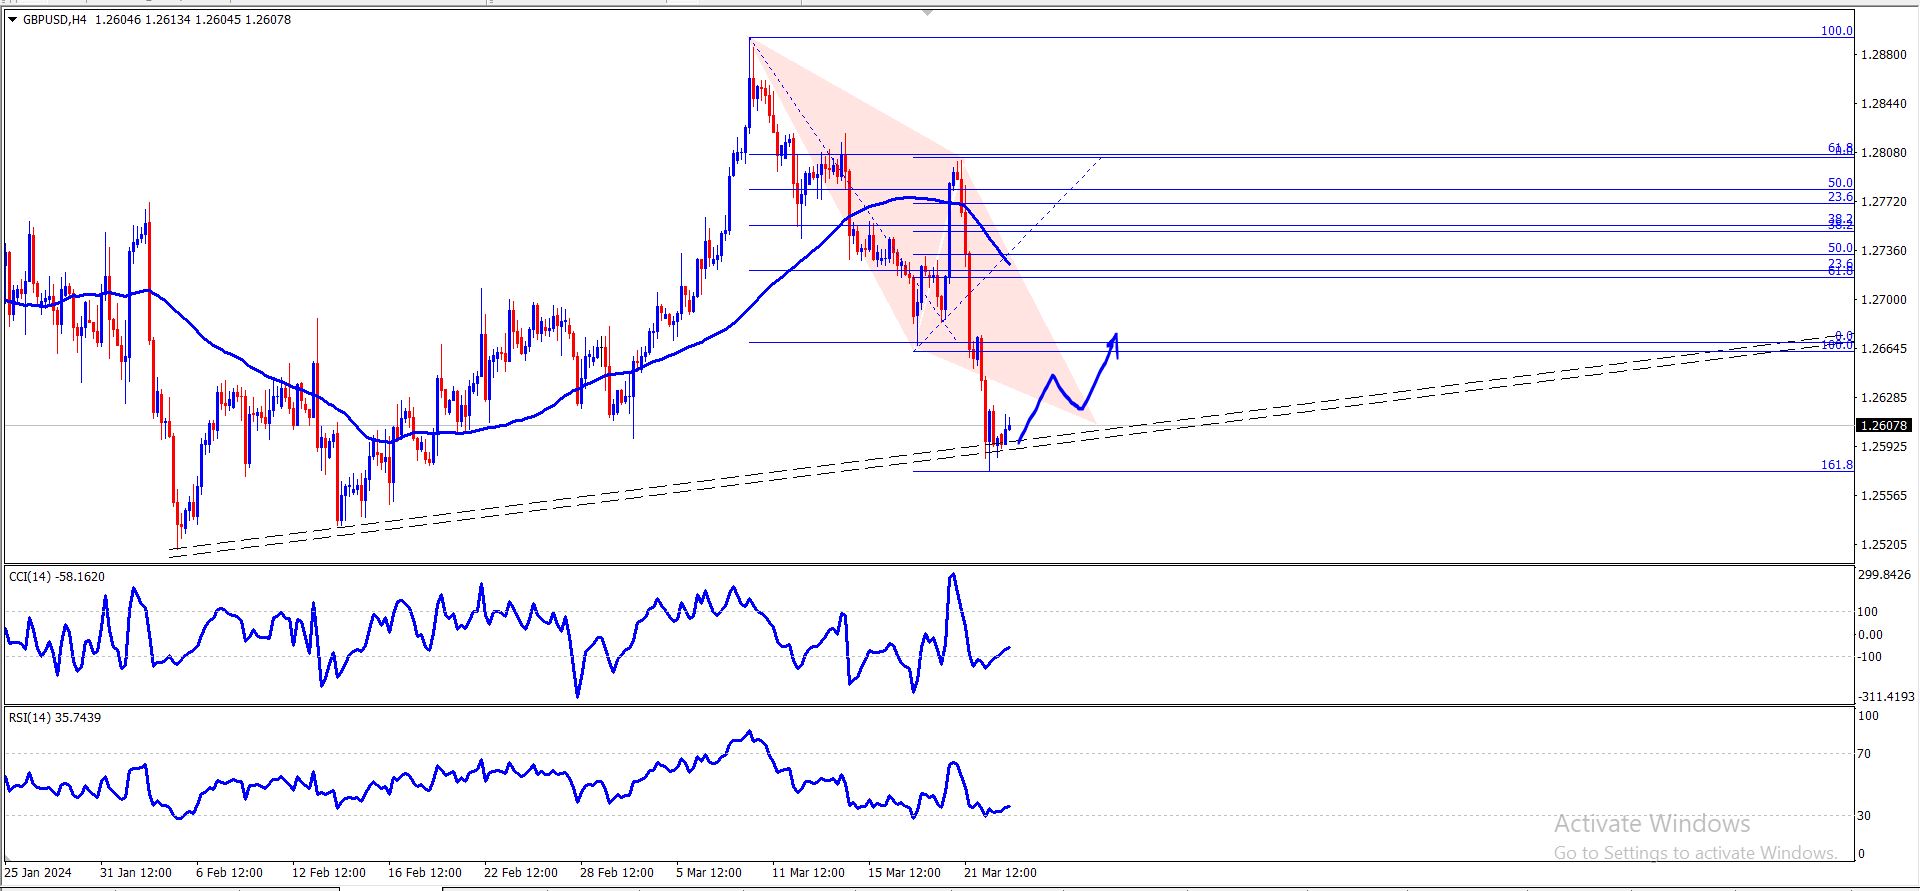Click the 1.25925 price scale value
This screenshot has height=891, width=1920.
coord(1883,447)
